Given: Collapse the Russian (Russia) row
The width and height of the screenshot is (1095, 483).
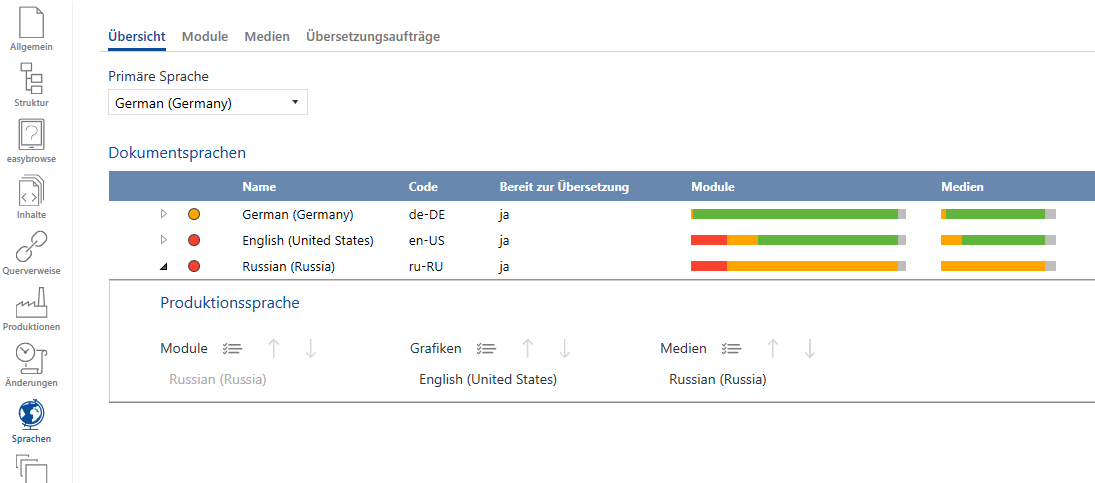Looking at the screenshot, I should coord(164,266).
